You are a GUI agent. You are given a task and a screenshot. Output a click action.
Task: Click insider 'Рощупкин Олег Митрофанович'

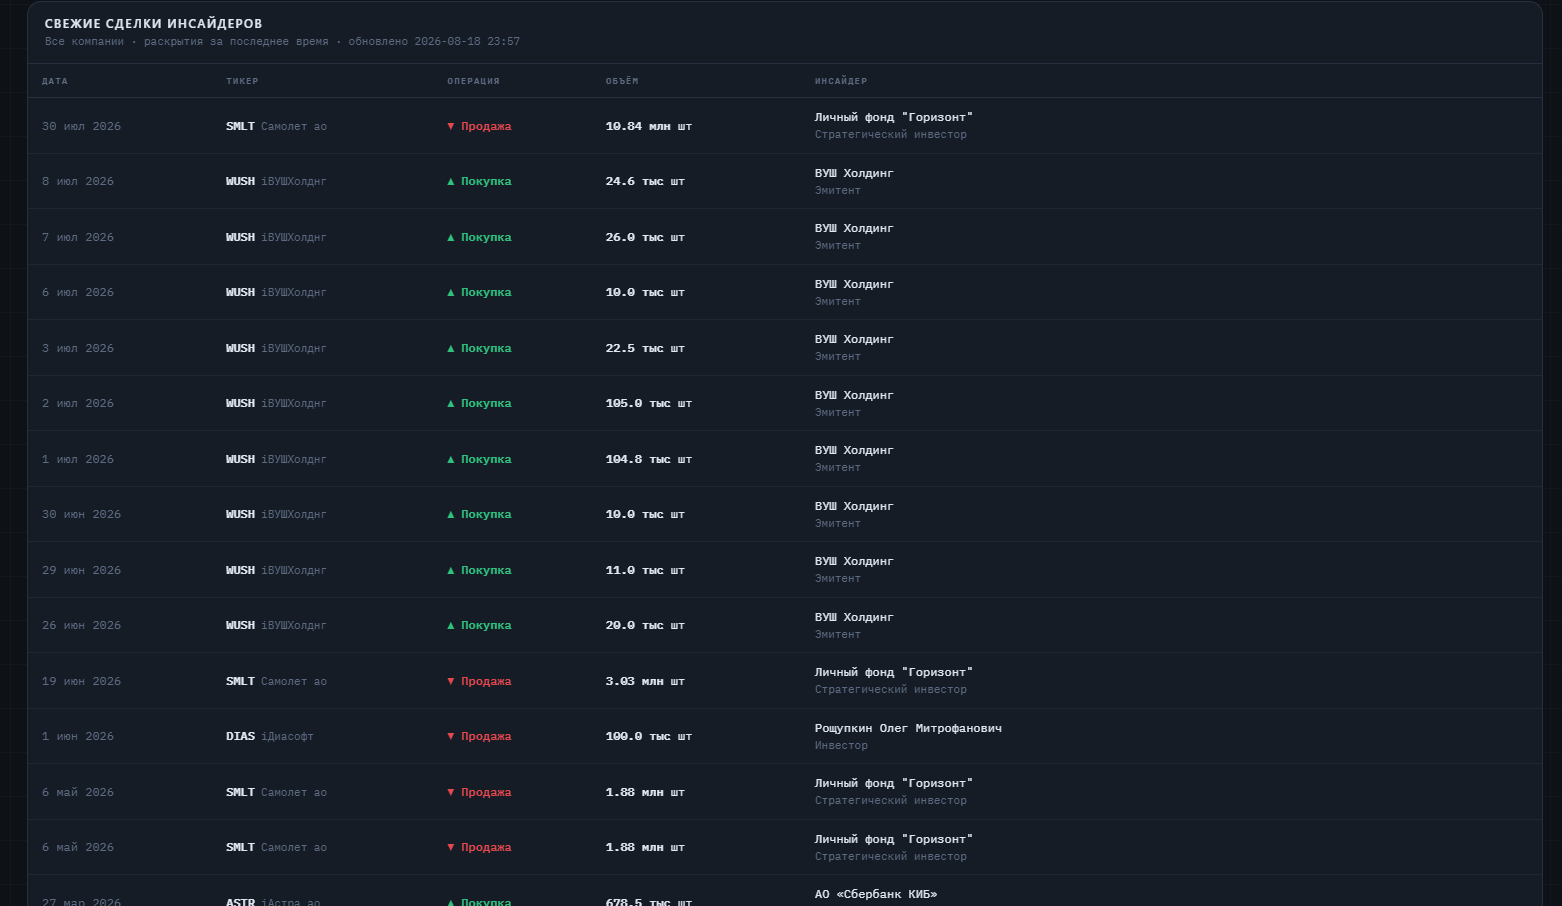(908, 728)
